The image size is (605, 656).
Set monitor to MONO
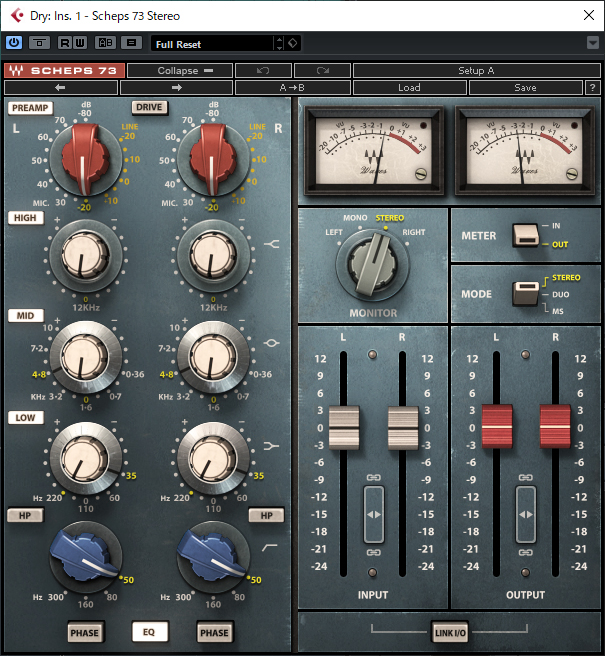pyautogui.click(x=355, y=218)
